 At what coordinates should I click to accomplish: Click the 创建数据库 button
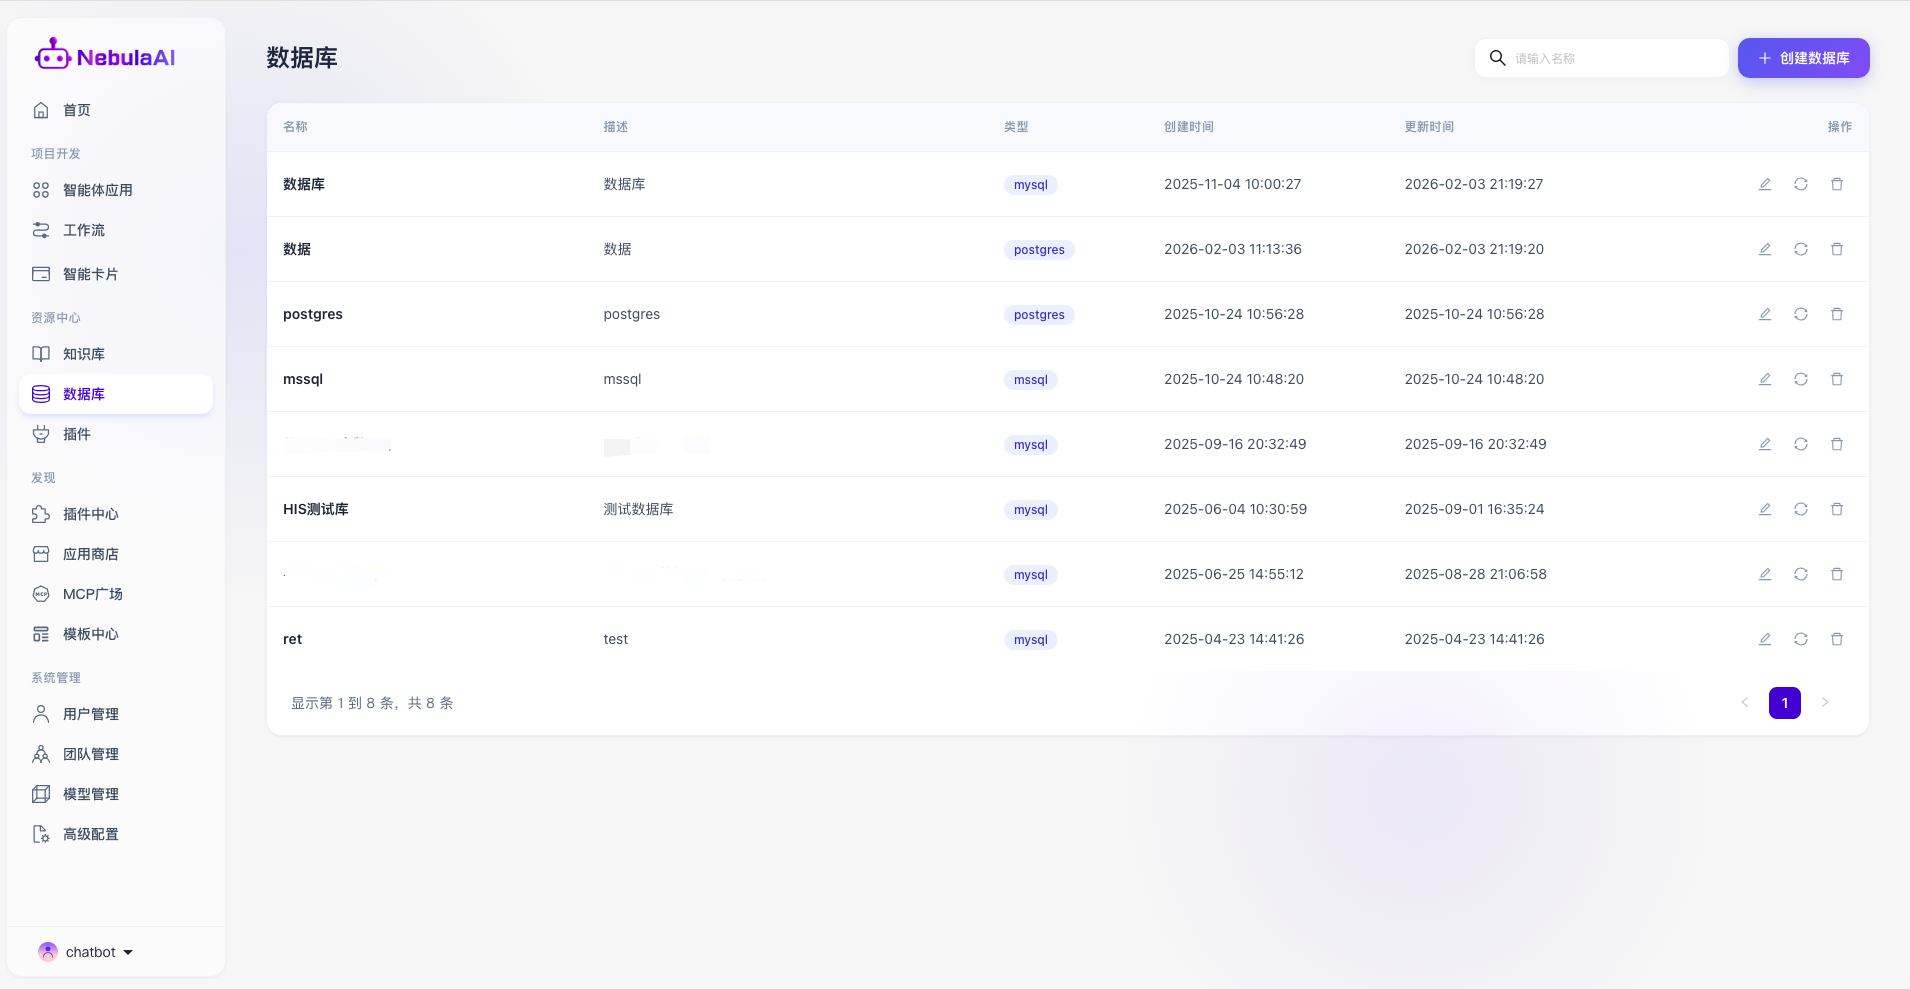tap(1803, 58)
